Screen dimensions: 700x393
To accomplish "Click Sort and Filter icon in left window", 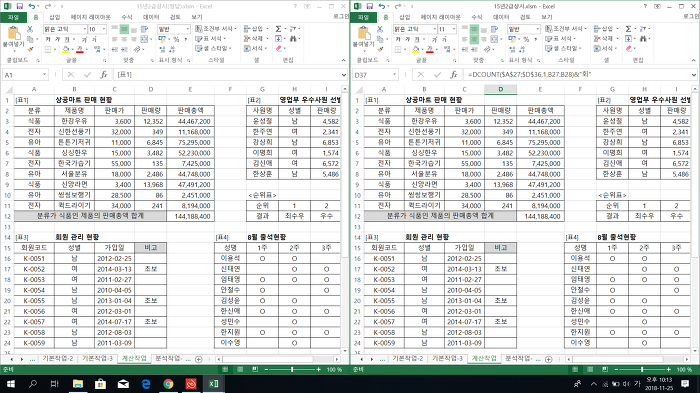I will click(x=293, y=29).
